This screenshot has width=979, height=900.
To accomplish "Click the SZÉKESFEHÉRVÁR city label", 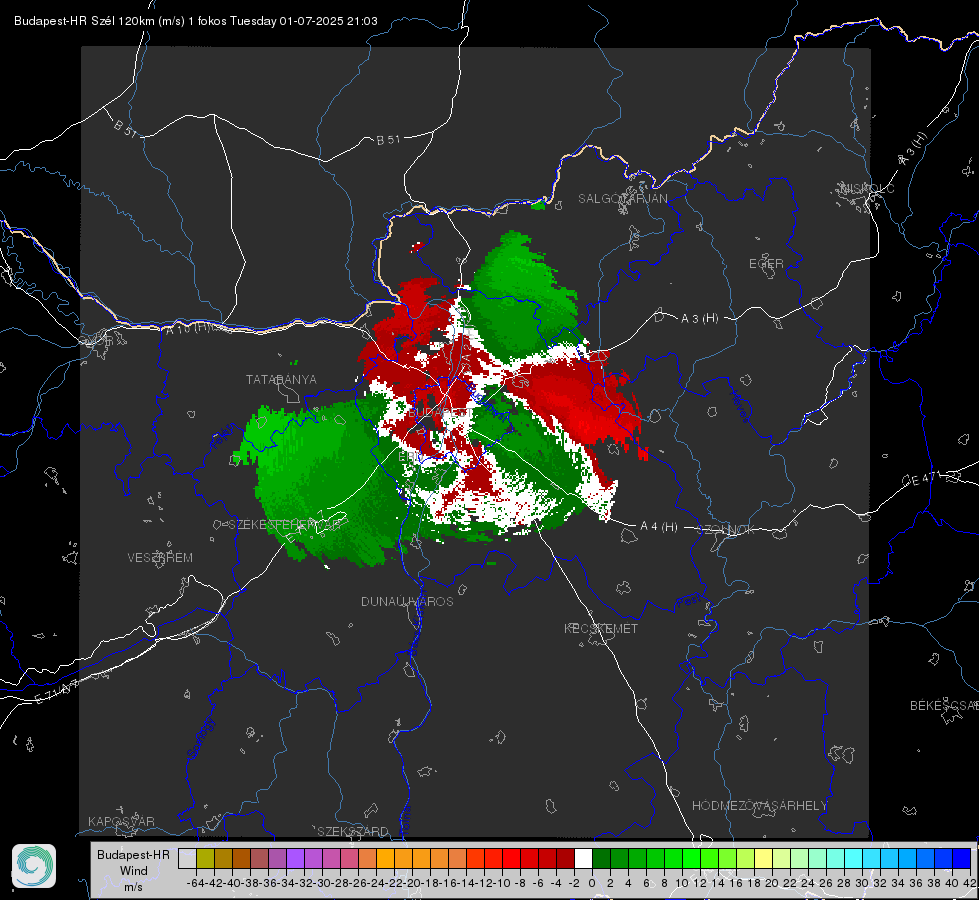I will (x=284, y=524).
